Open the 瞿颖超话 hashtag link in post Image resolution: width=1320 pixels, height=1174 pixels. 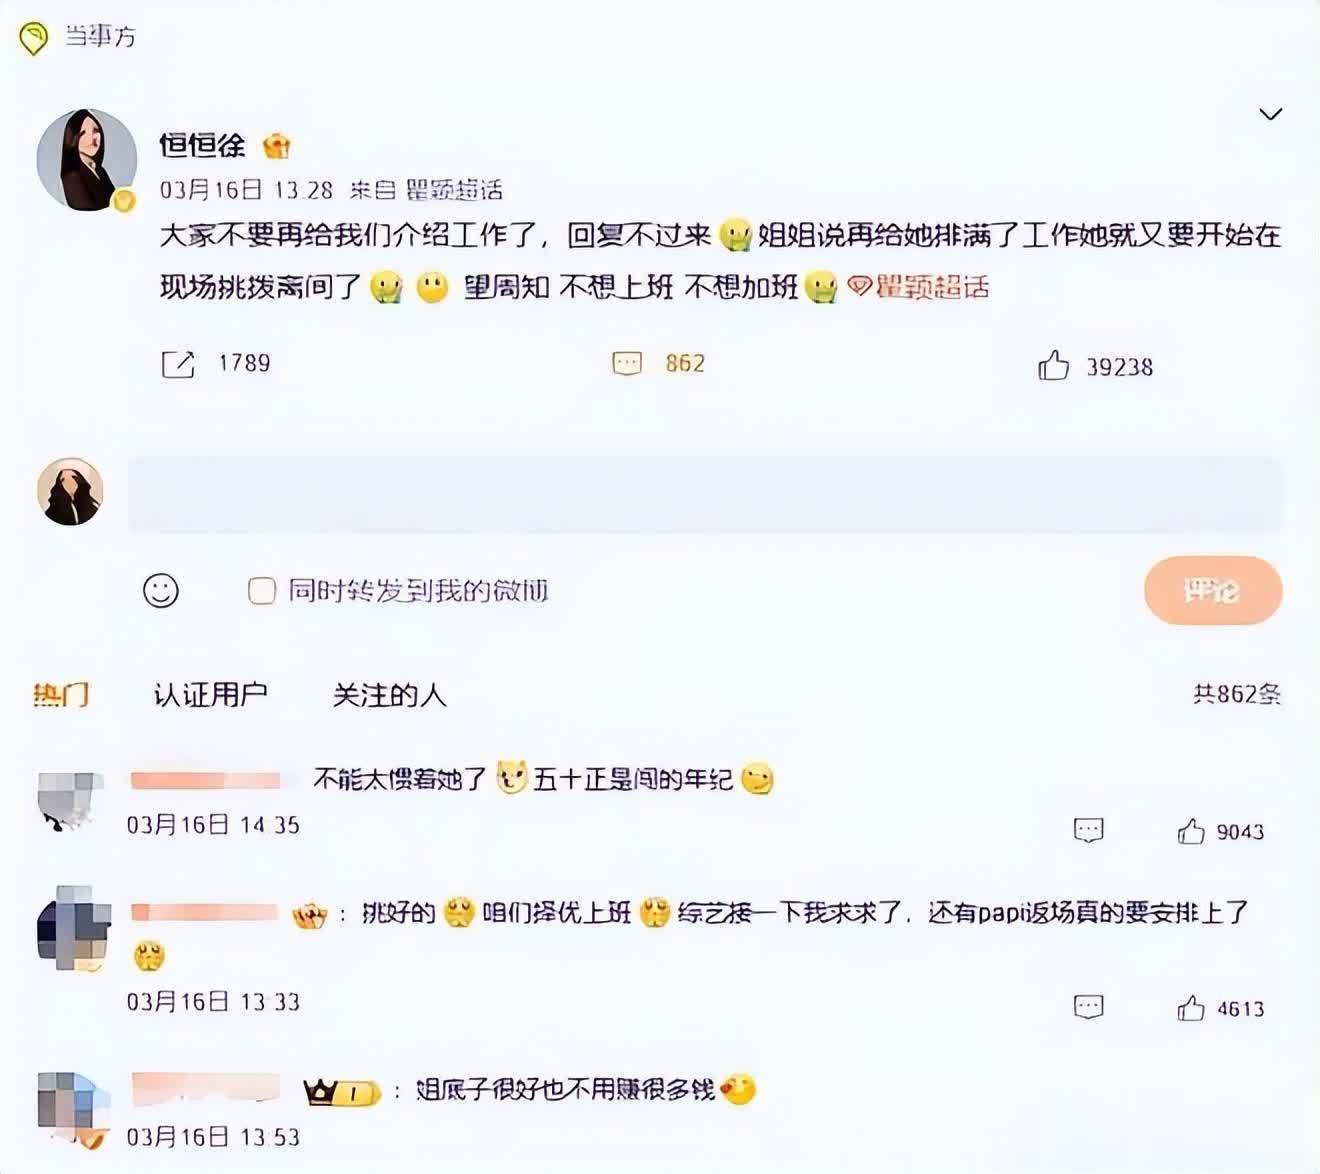pyautogui.click(x=919, y=287)
